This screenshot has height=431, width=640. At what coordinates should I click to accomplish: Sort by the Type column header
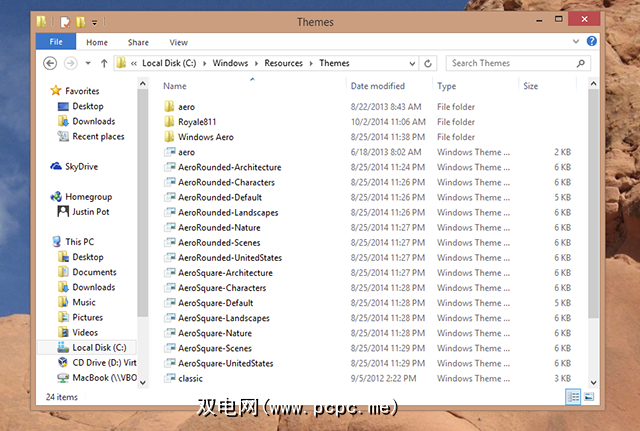click(x=447, y=86)
